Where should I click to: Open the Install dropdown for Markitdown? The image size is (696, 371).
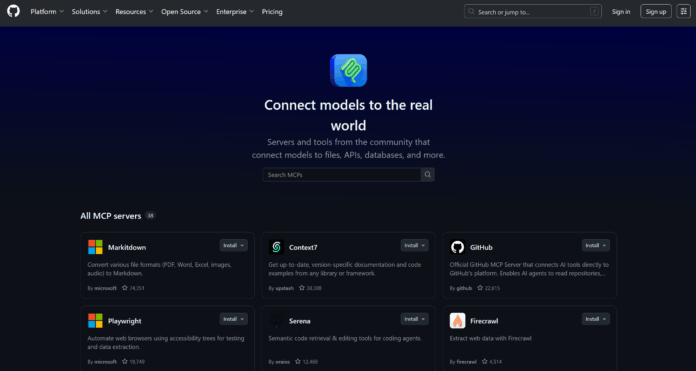point(233,245)
